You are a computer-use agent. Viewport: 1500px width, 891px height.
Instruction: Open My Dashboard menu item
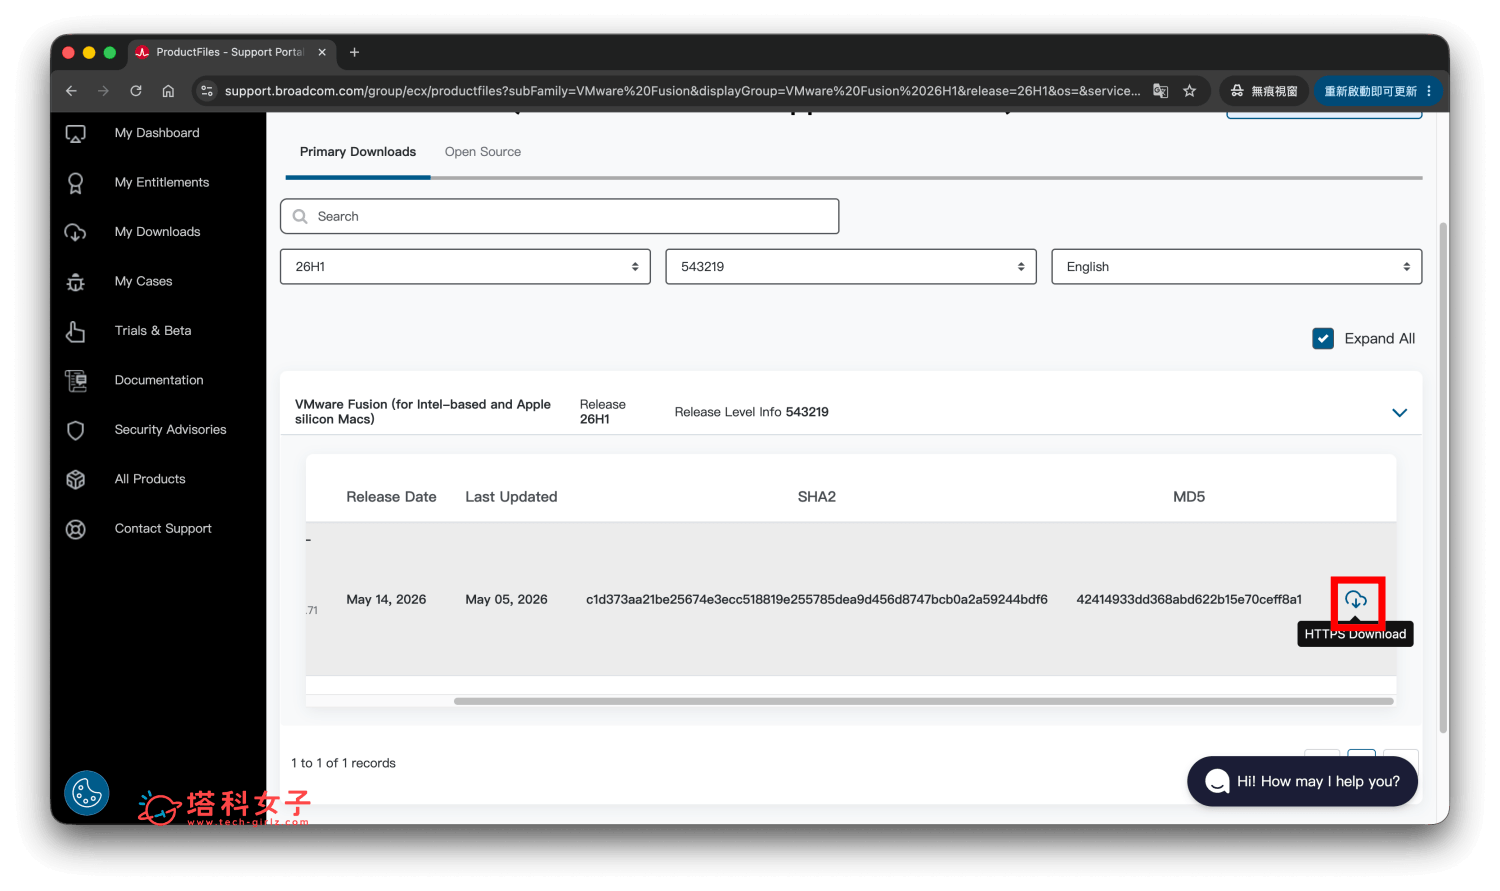click(157, 133)
